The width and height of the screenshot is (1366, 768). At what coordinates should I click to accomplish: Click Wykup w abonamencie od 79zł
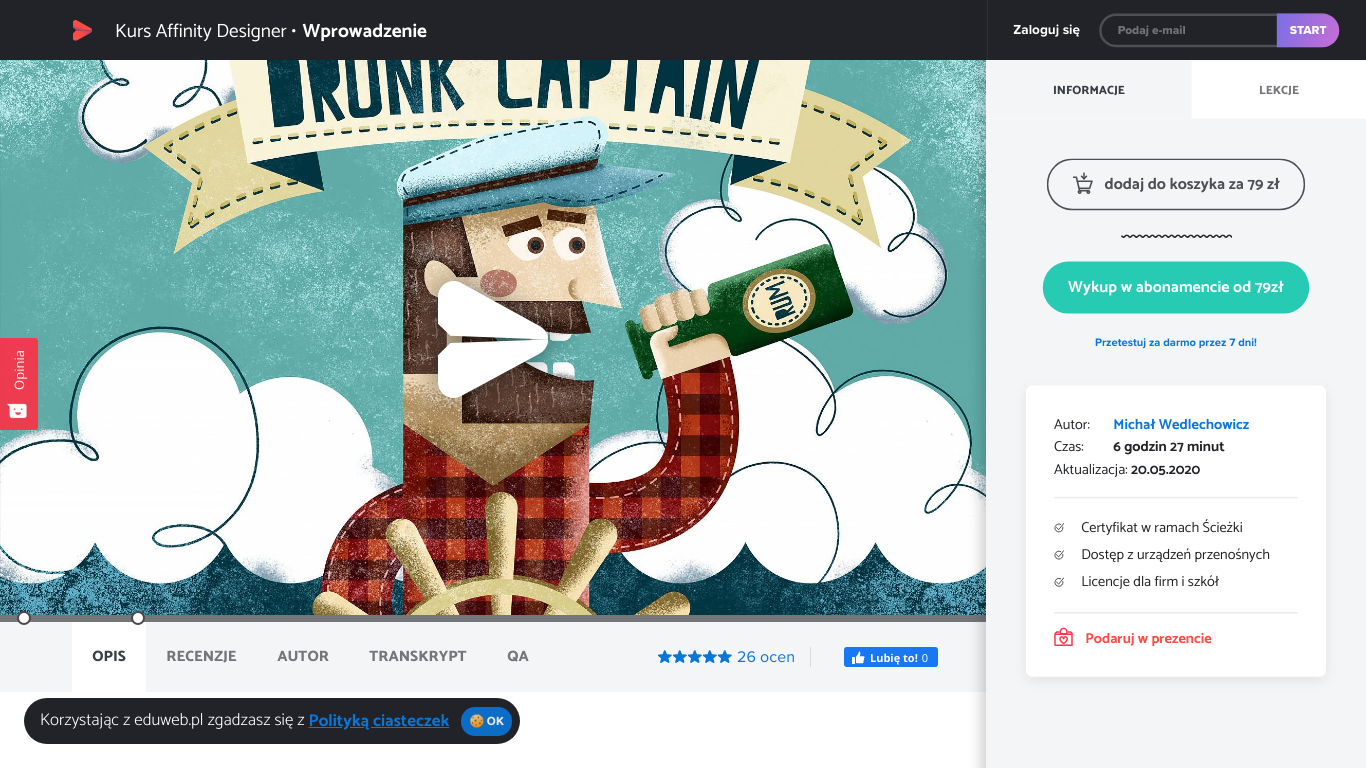tap(1176, 287)
